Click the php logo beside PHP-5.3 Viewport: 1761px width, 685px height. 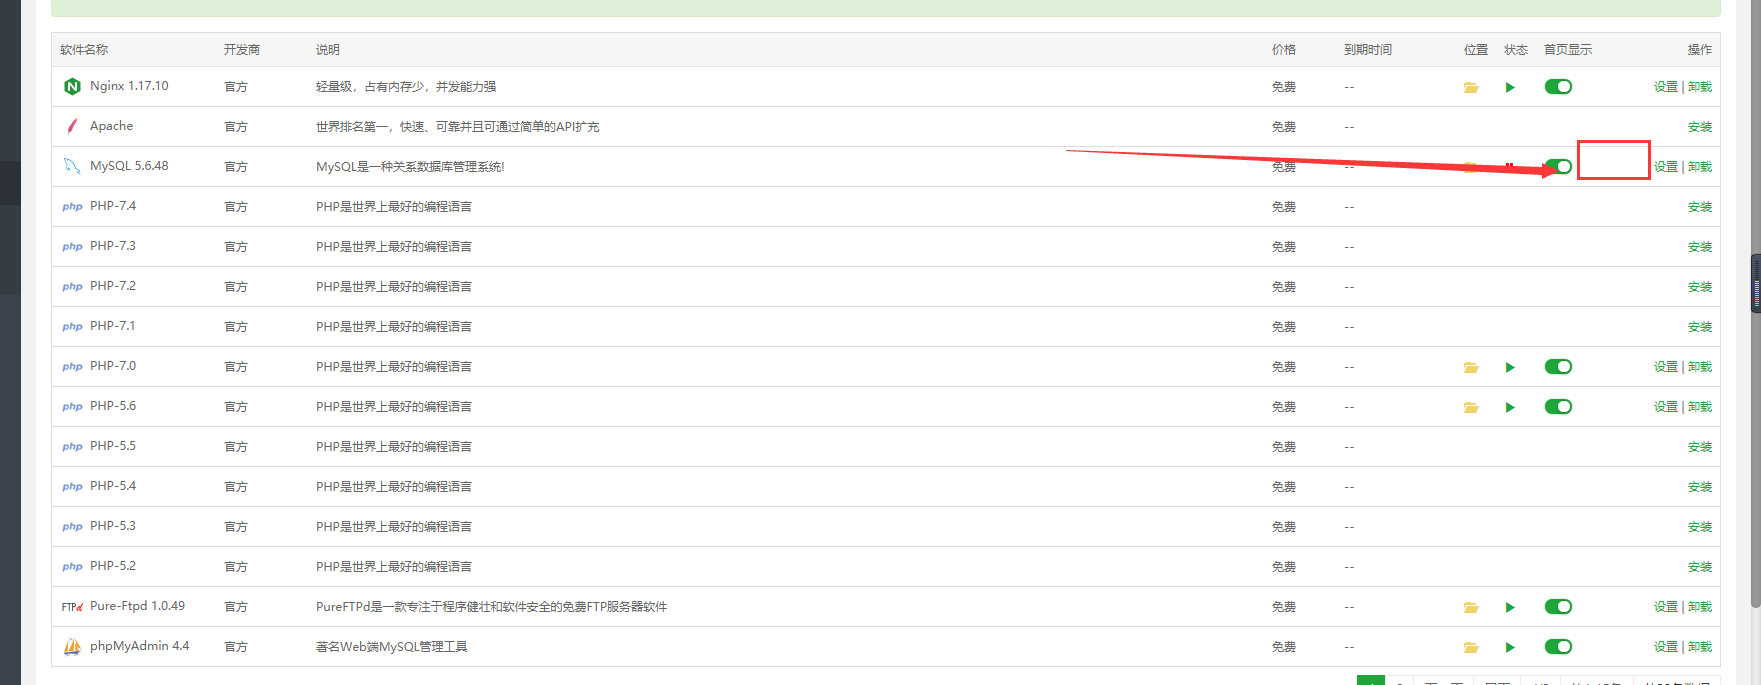pos(72,527)
